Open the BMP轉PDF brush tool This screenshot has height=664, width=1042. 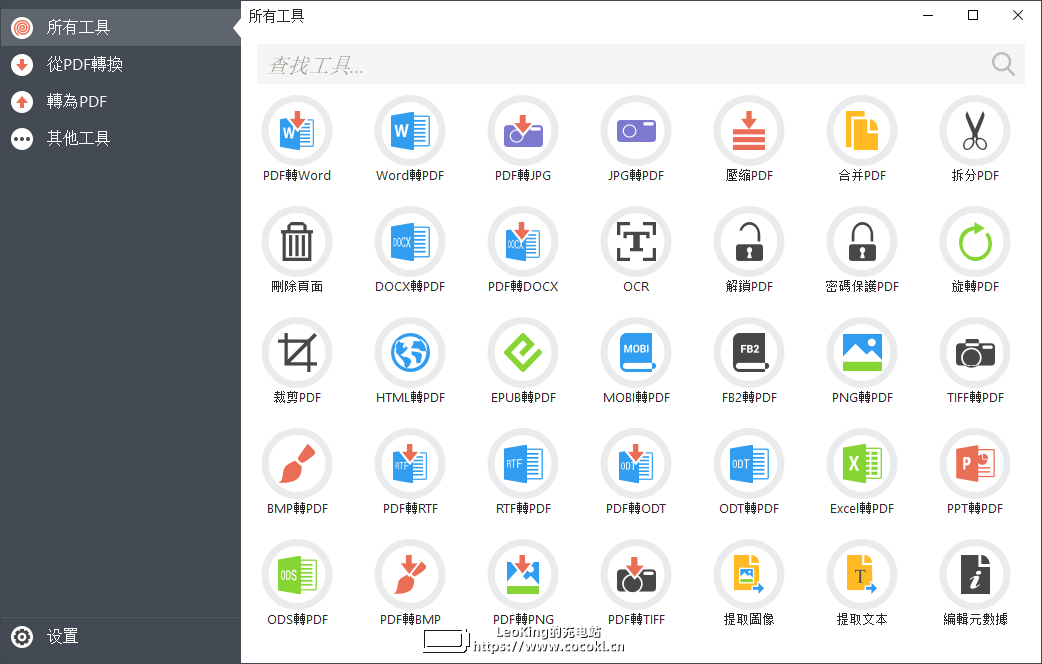coord(296,464)
